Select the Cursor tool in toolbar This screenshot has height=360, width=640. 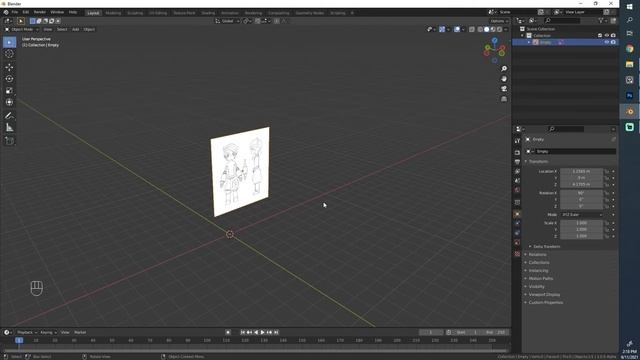[x=9, y=54]
